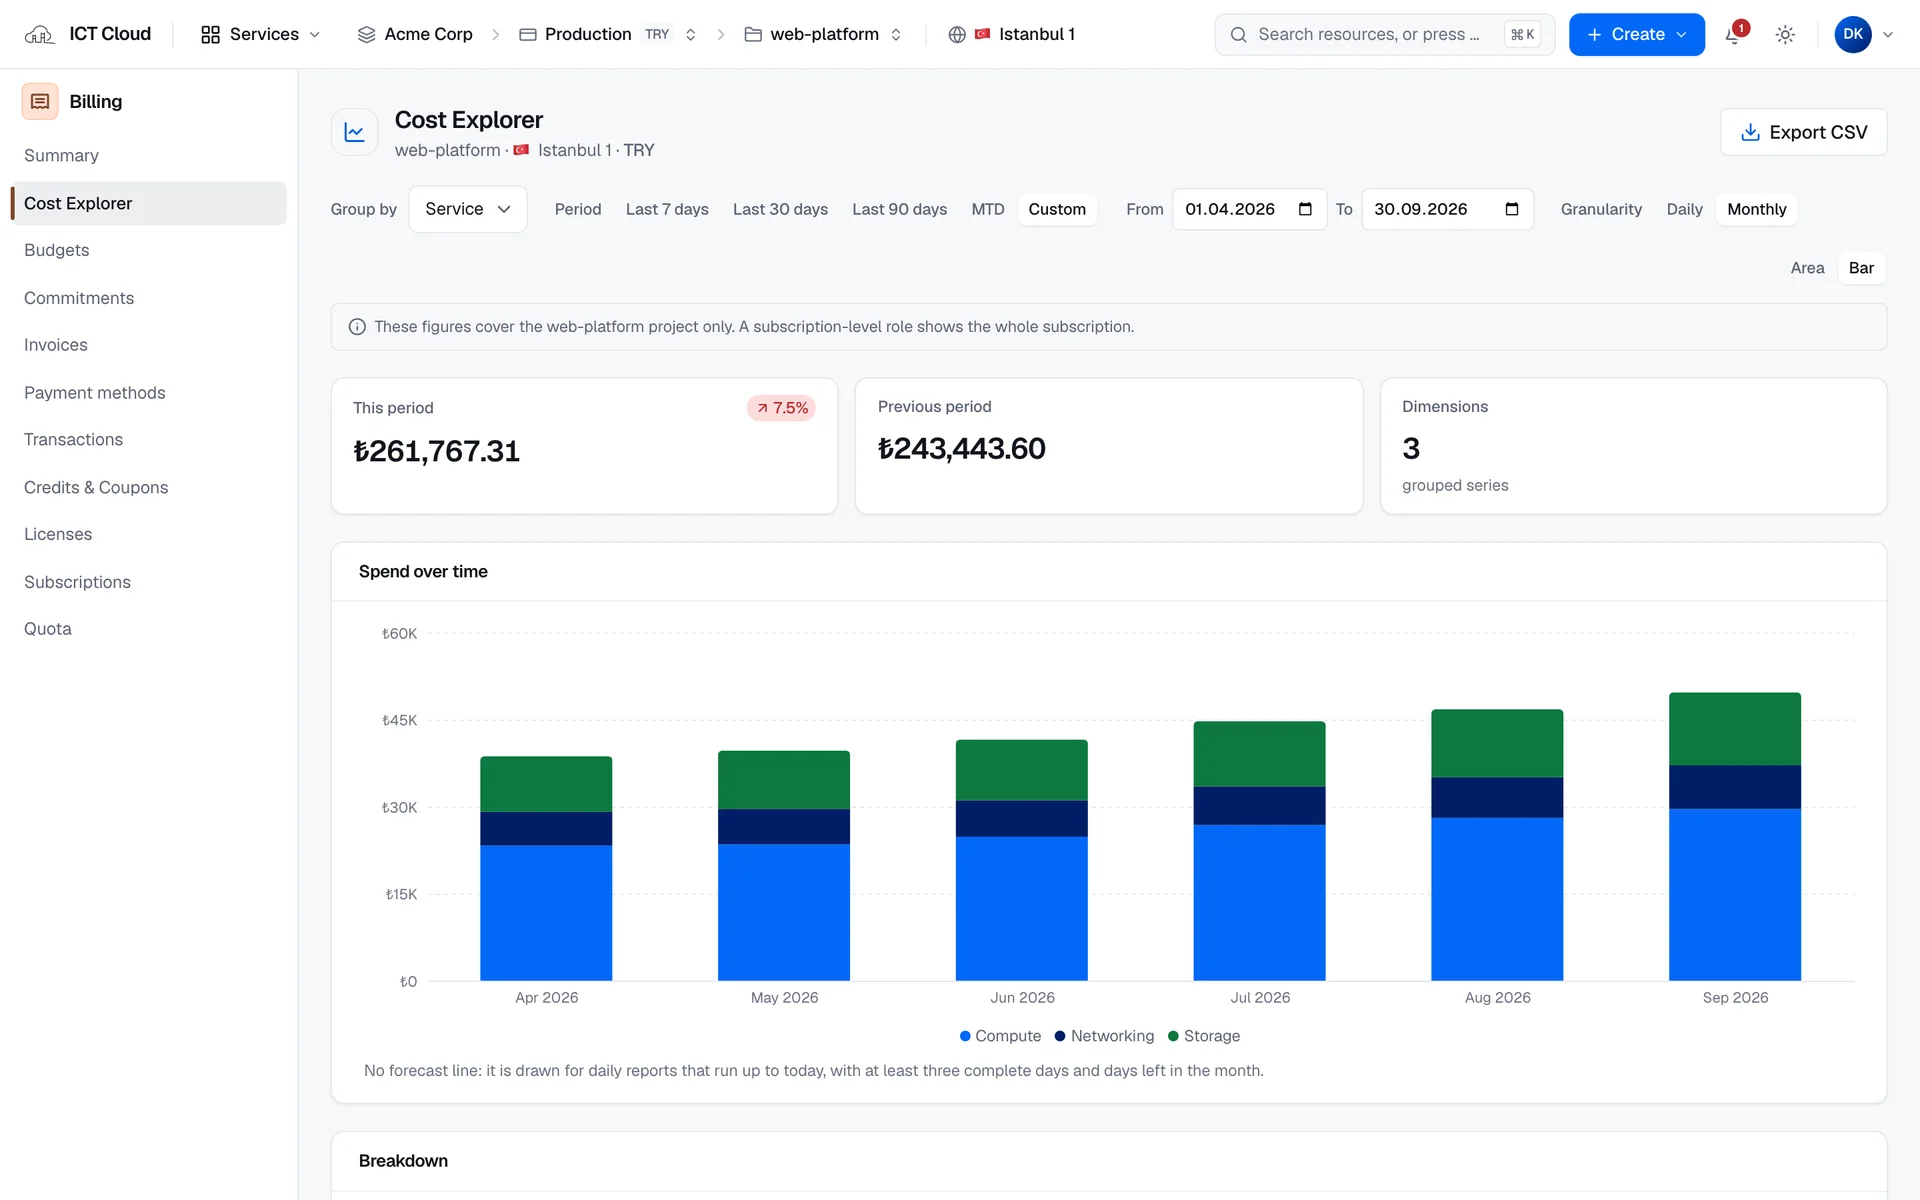The image size is (1920, 1200).
Task: Select the Last 30 days period
Action: 780,209
